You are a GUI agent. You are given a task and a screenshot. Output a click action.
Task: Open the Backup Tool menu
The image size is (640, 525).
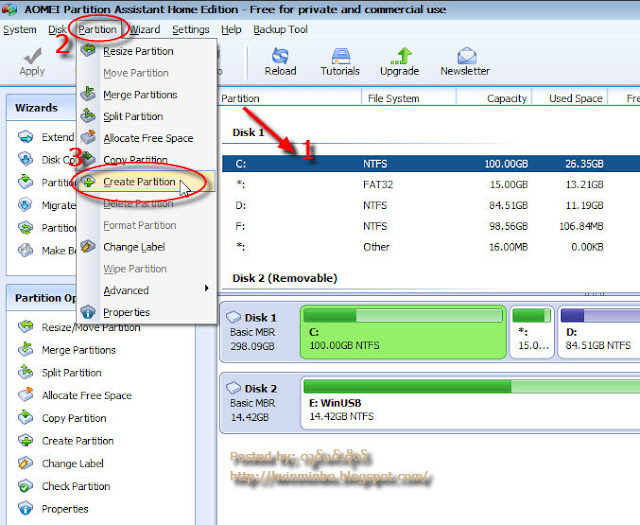pyautogui.click(x=280, y=30)
